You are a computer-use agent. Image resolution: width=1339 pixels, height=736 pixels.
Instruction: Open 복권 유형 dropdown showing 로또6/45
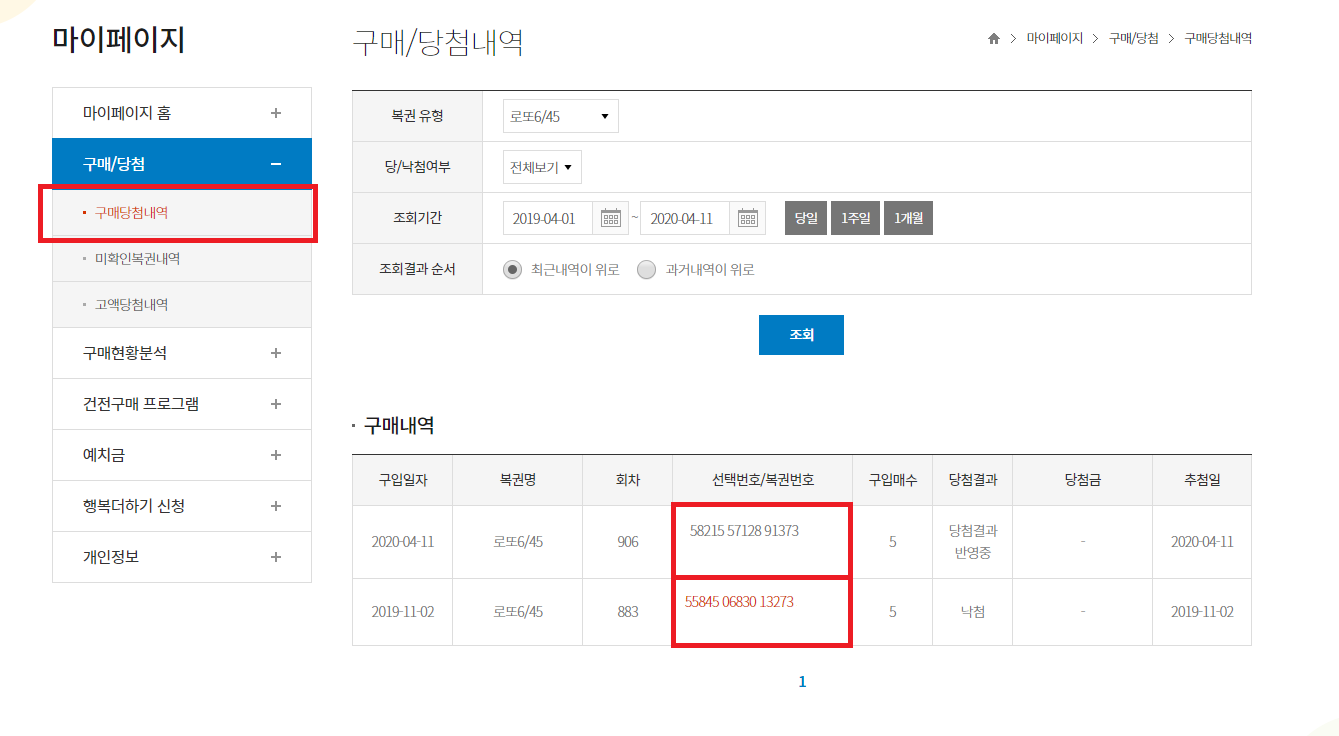click(561, 116)
